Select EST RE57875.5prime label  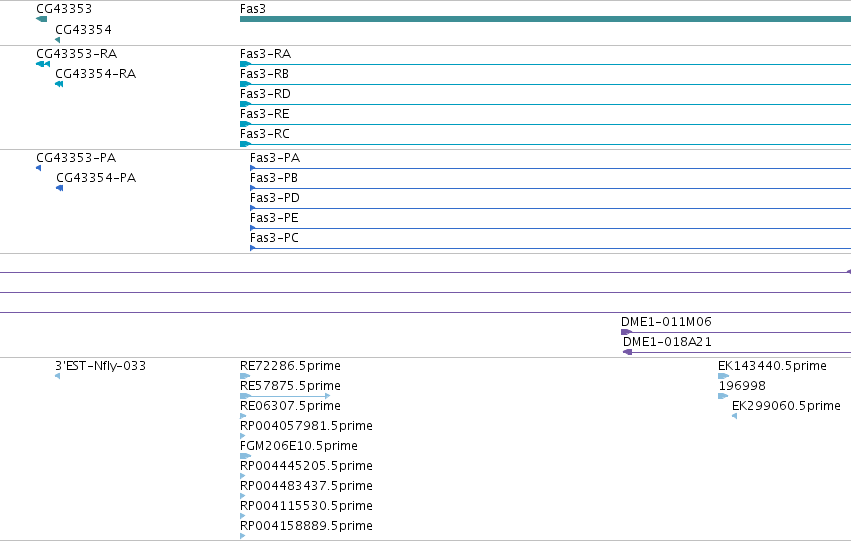(x=290, y=386)
